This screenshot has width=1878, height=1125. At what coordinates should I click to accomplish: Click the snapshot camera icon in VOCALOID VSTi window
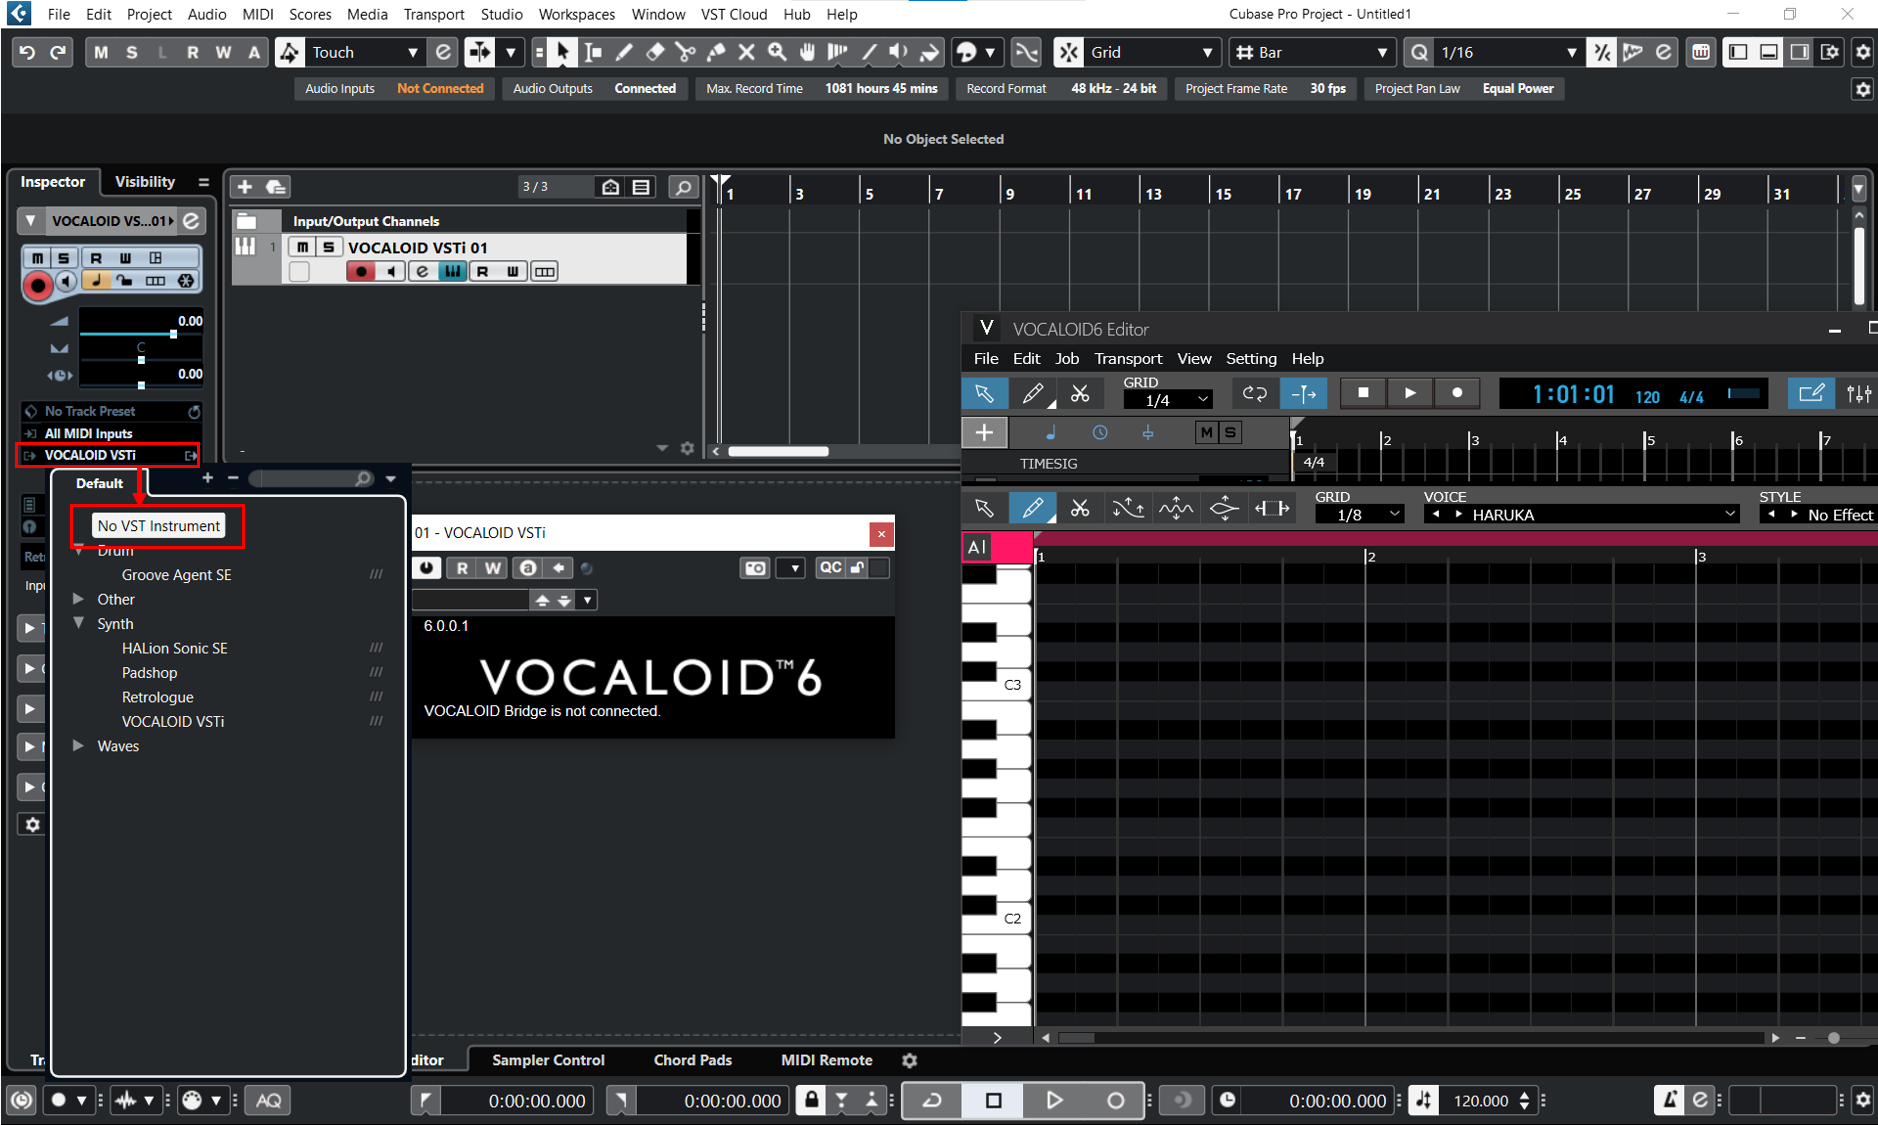(x=755, y=568)
